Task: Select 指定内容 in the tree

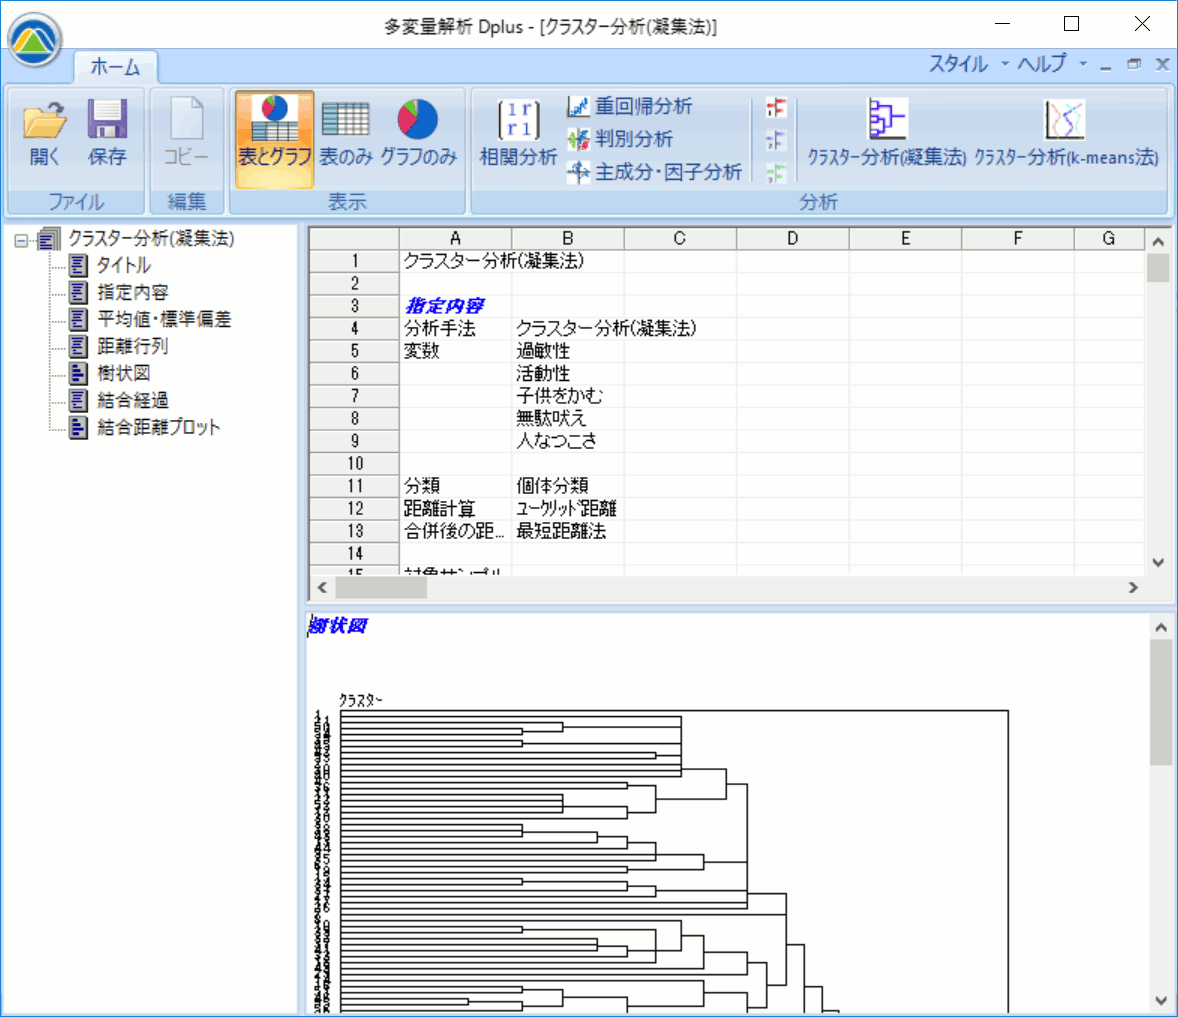Action: coord(132,292)
